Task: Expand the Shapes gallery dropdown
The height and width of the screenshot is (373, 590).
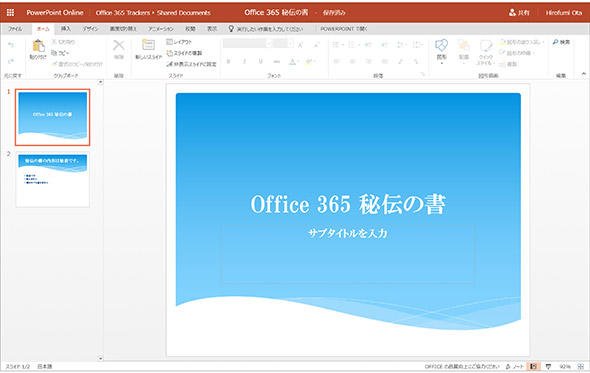Action: 441,63
